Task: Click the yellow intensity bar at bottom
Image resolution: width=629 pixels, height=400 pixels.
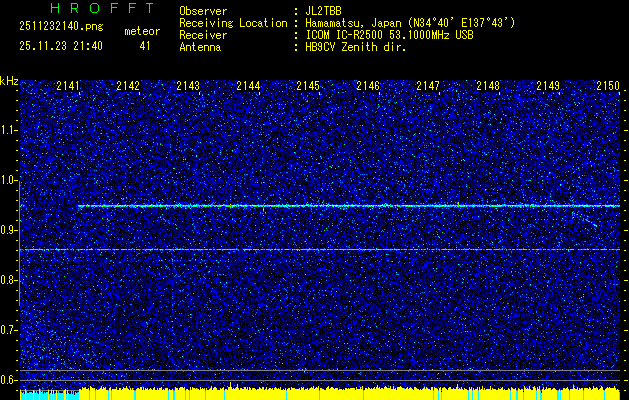Action: 350,394
